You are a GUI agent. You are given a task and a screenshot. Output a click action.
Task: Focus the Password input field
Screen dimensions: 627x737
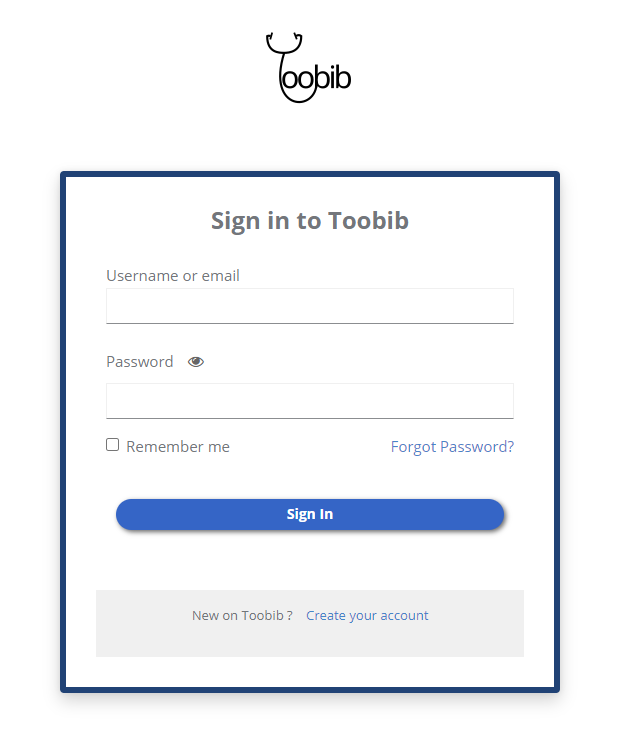coord(310,401)
